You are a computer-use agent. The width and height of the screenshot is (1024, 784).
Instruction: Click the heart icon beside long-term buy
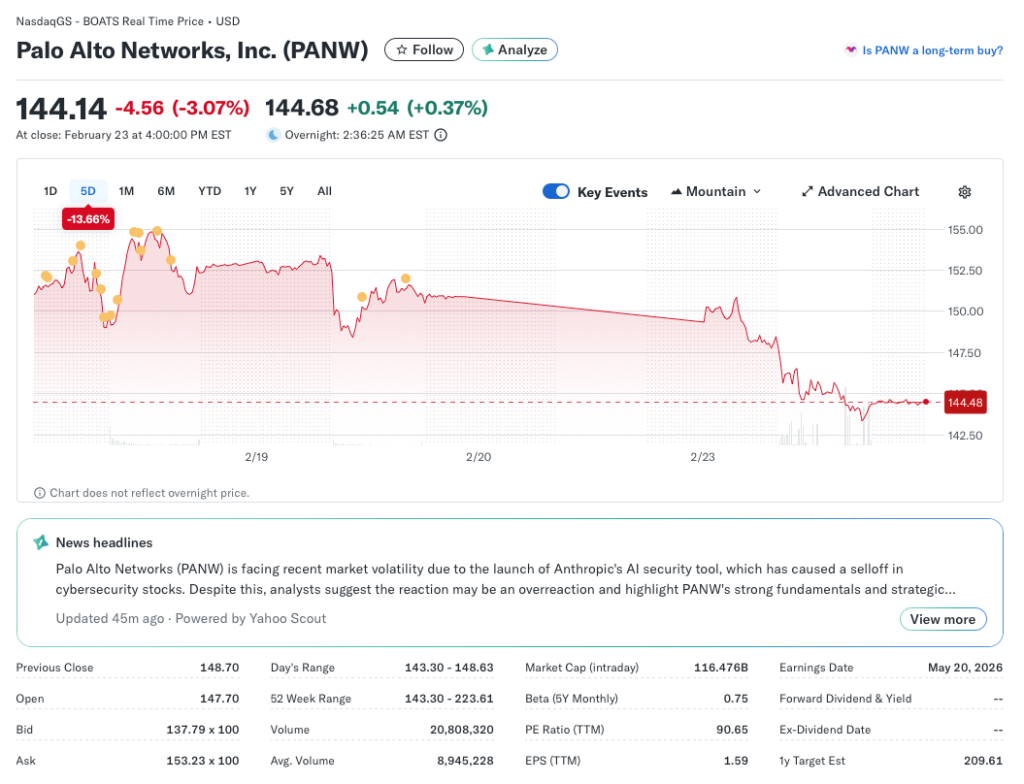pyautogui.click(x=851, y=50)
